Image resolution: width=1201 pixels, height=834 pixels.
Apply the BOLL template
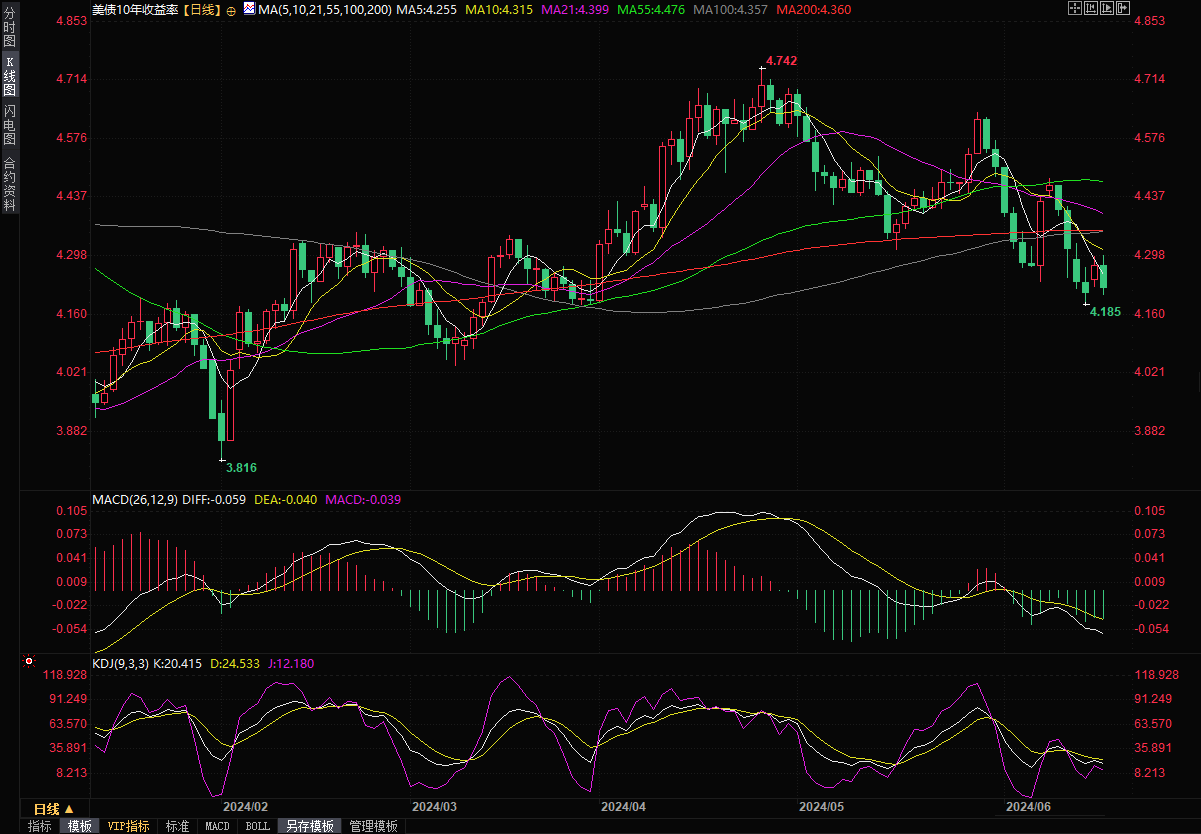pyautogui.click(x=257, y=826)
